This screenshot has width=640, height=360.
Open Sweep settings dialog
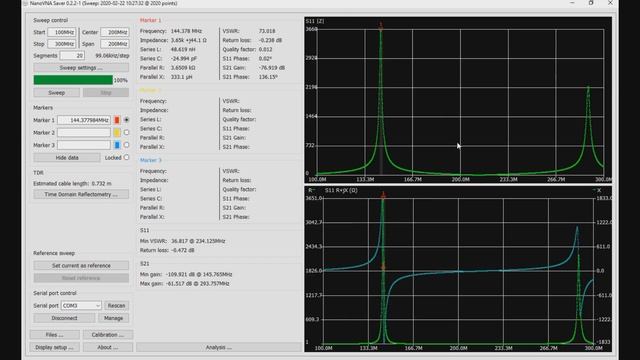[x=81, y=68]
